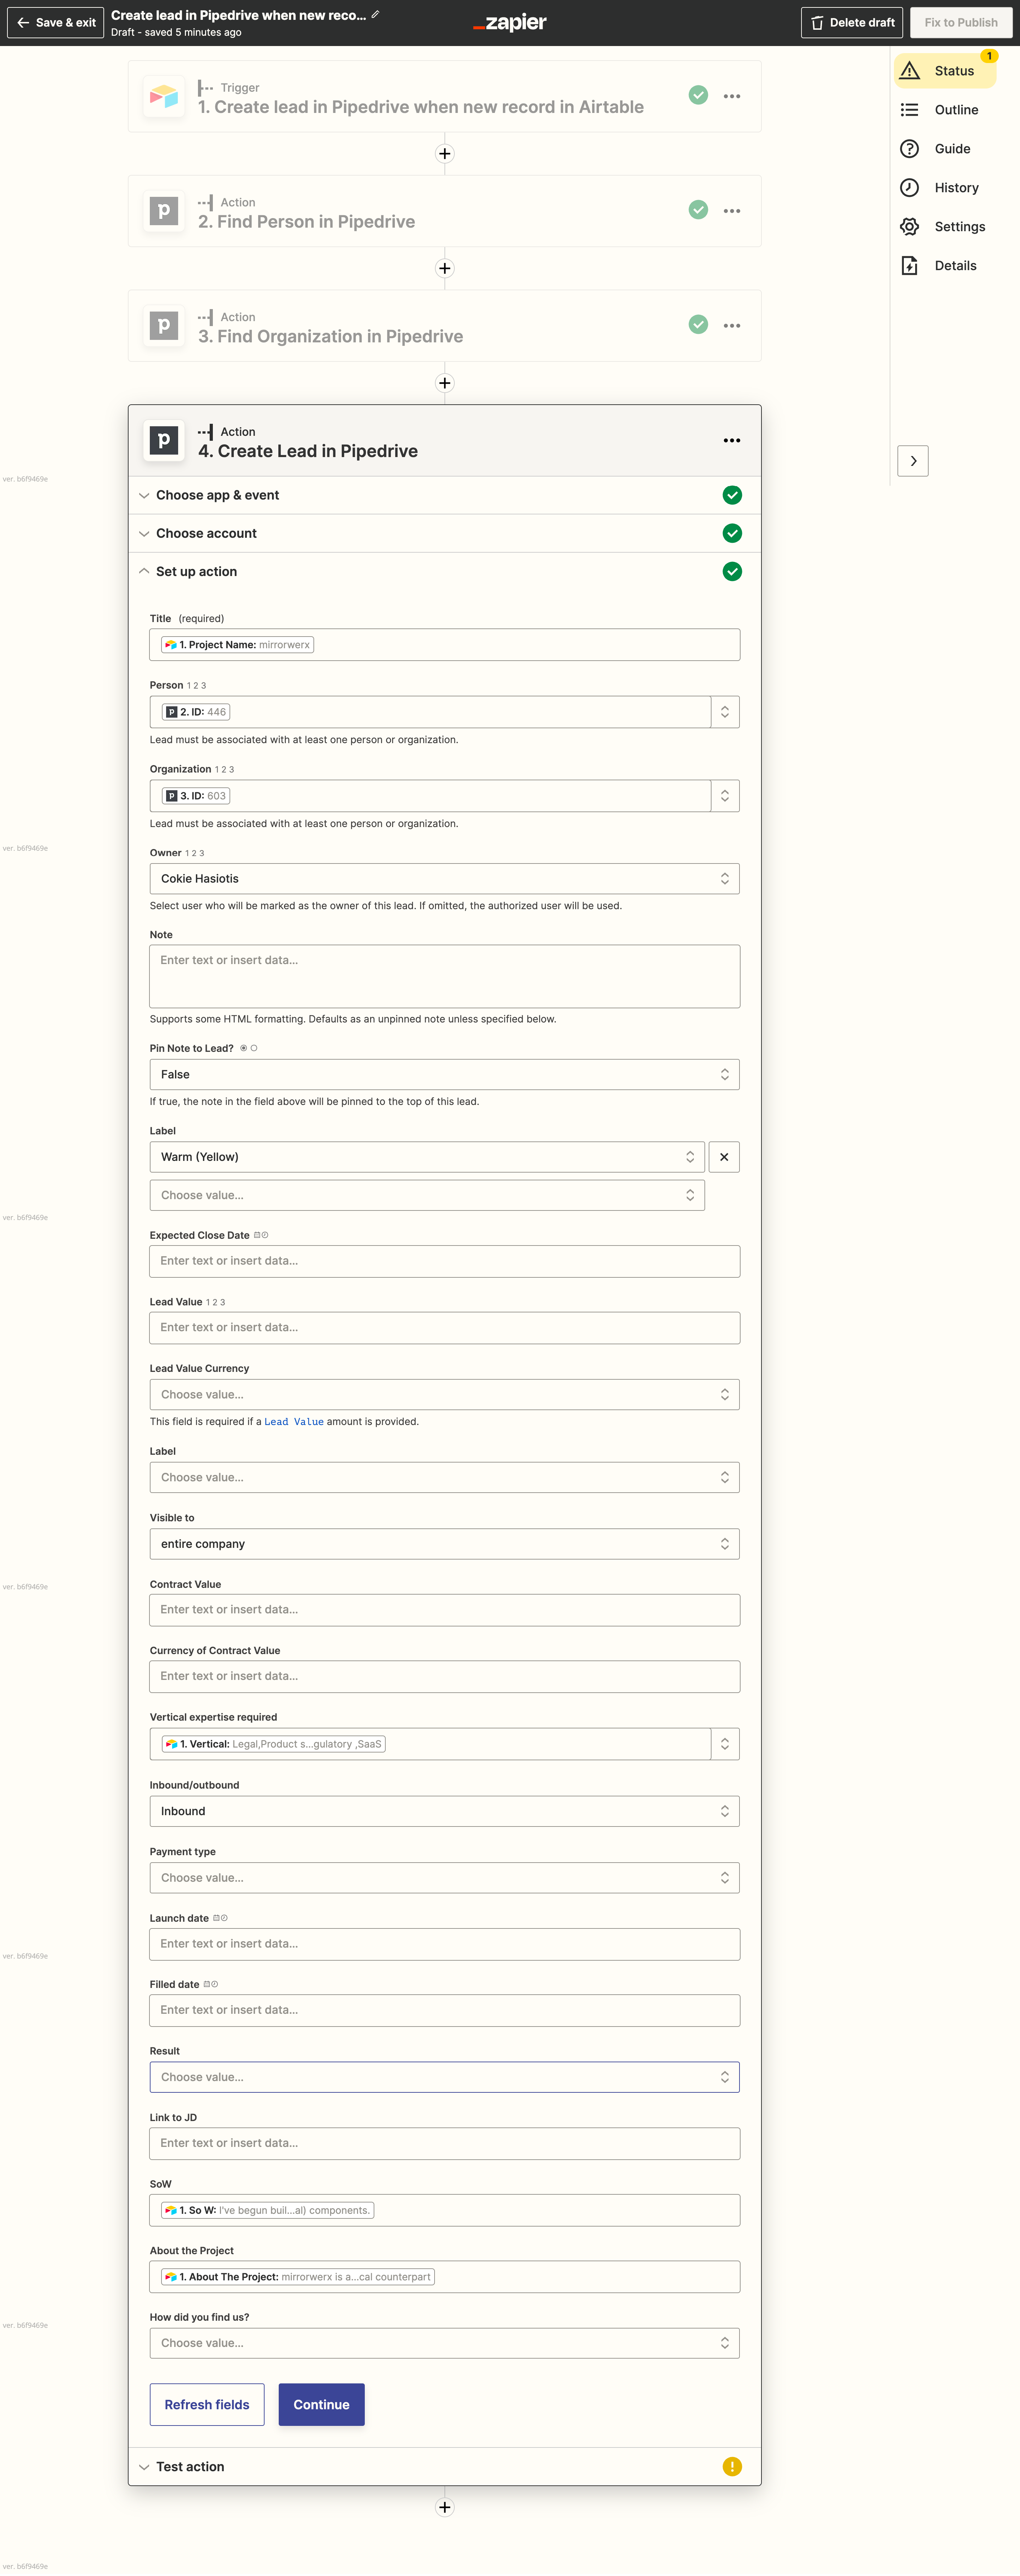This screenshot has width=1020, height=2576.
Task: Click the Lead Value input field
Action: click(444, 1328)
